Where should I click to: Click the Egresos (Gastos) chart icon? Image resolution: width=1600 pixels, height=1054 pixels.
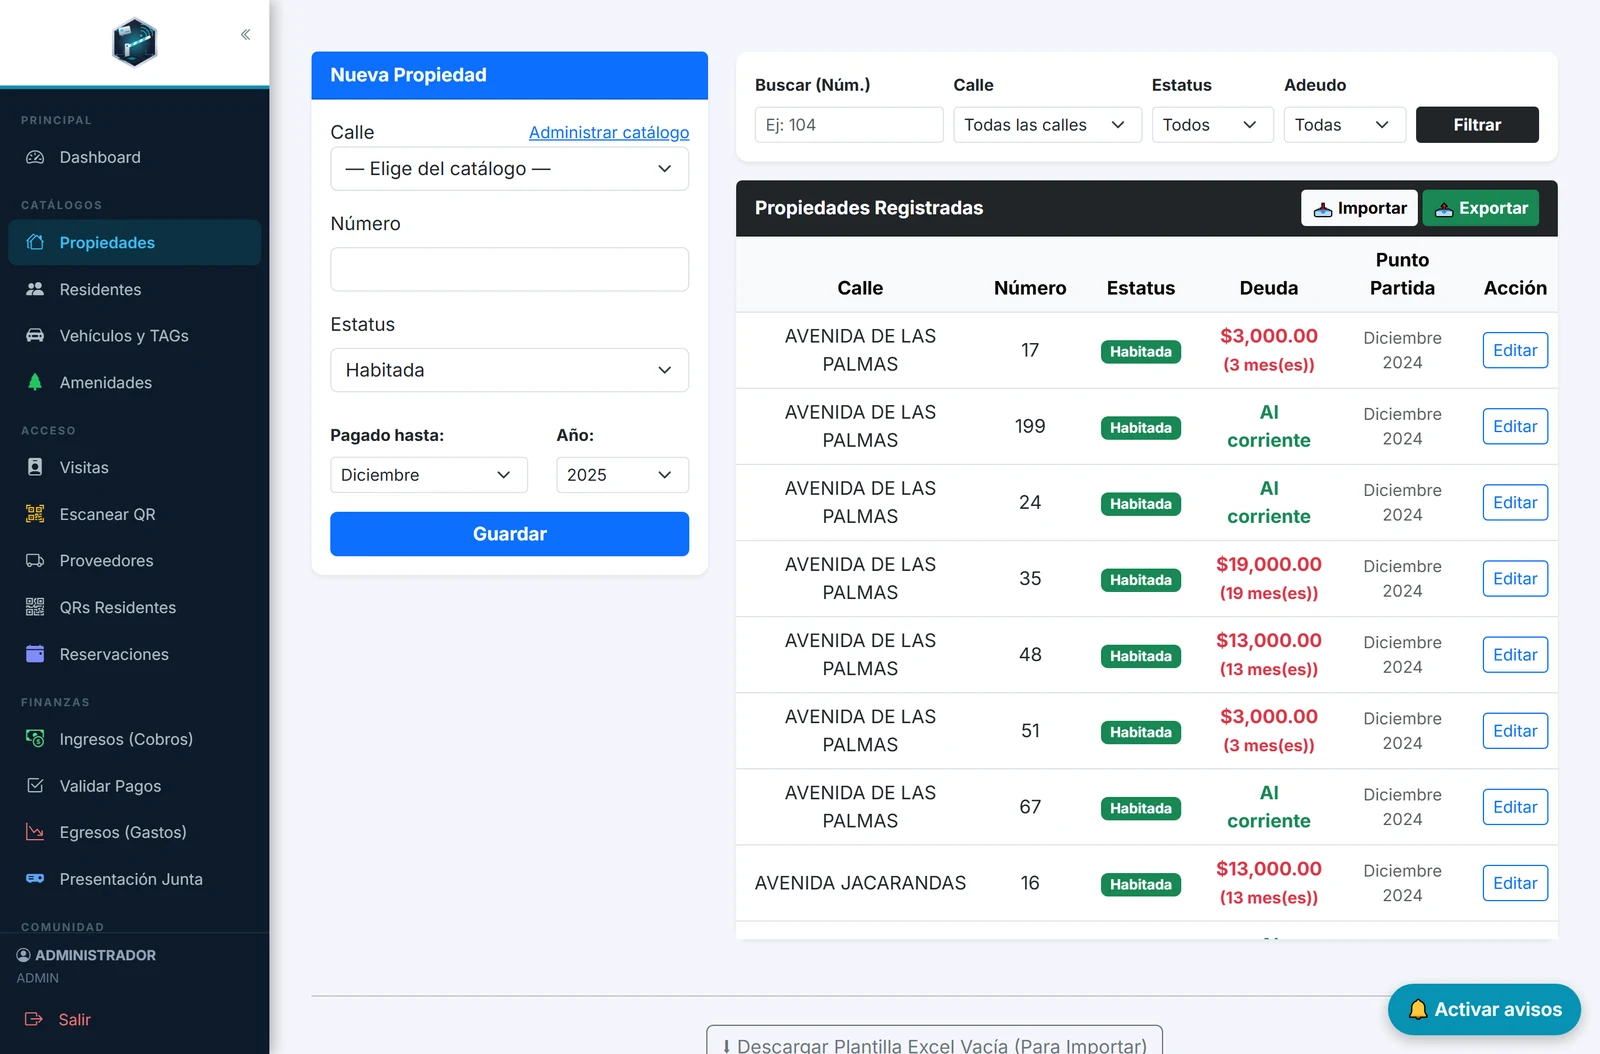35,832
